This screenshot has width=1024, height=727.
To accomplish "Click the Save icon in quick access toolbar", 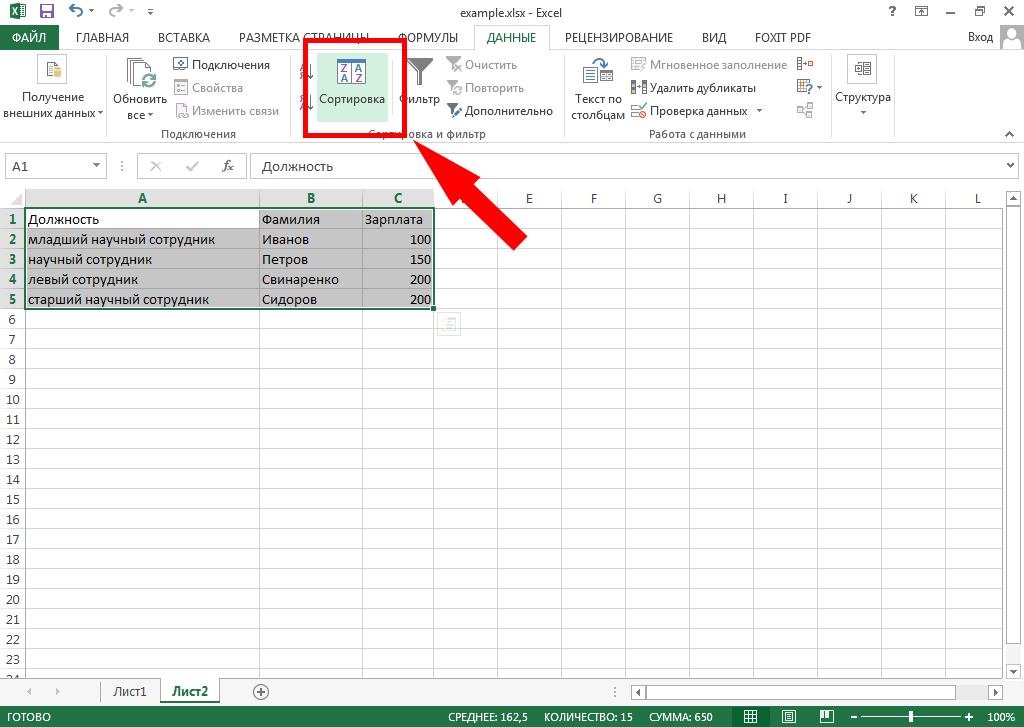I will tap(46, 12).
